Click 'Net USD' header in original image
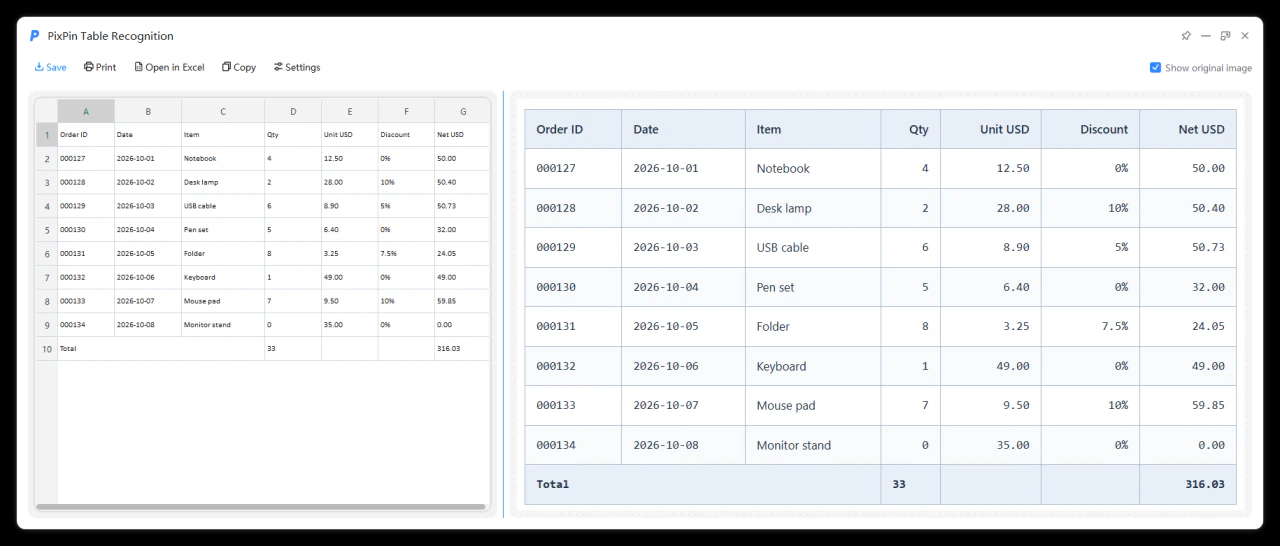The image size is (1280, 546). tap(1201, 130)
